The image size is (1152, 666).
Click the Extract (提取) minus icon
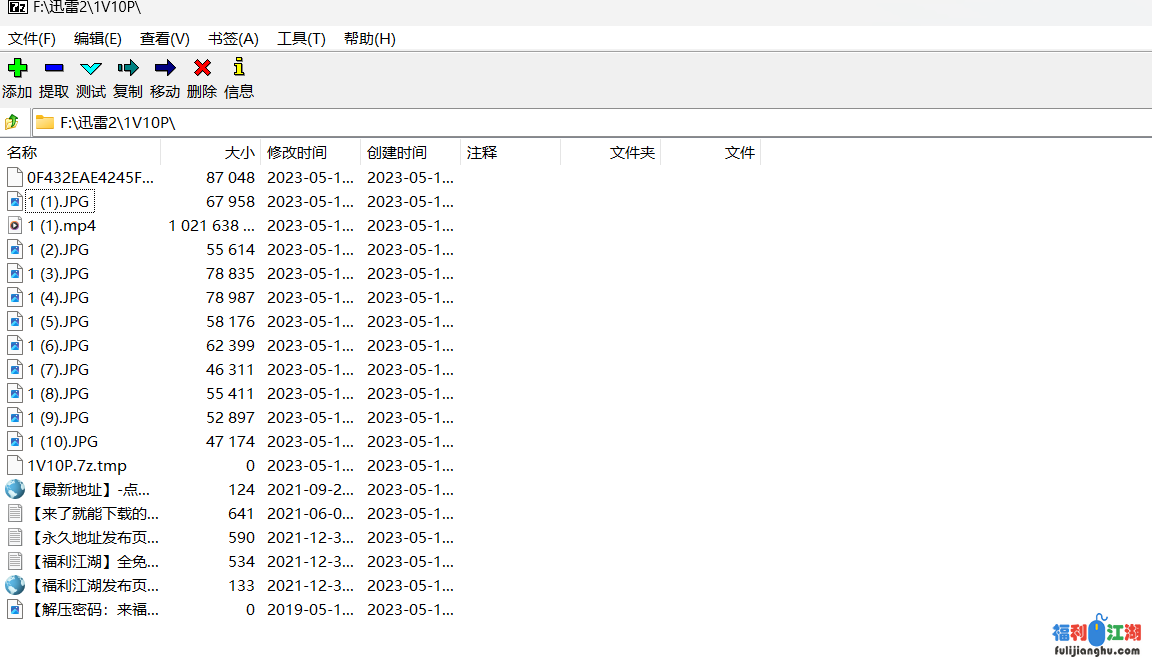point(54,69)
